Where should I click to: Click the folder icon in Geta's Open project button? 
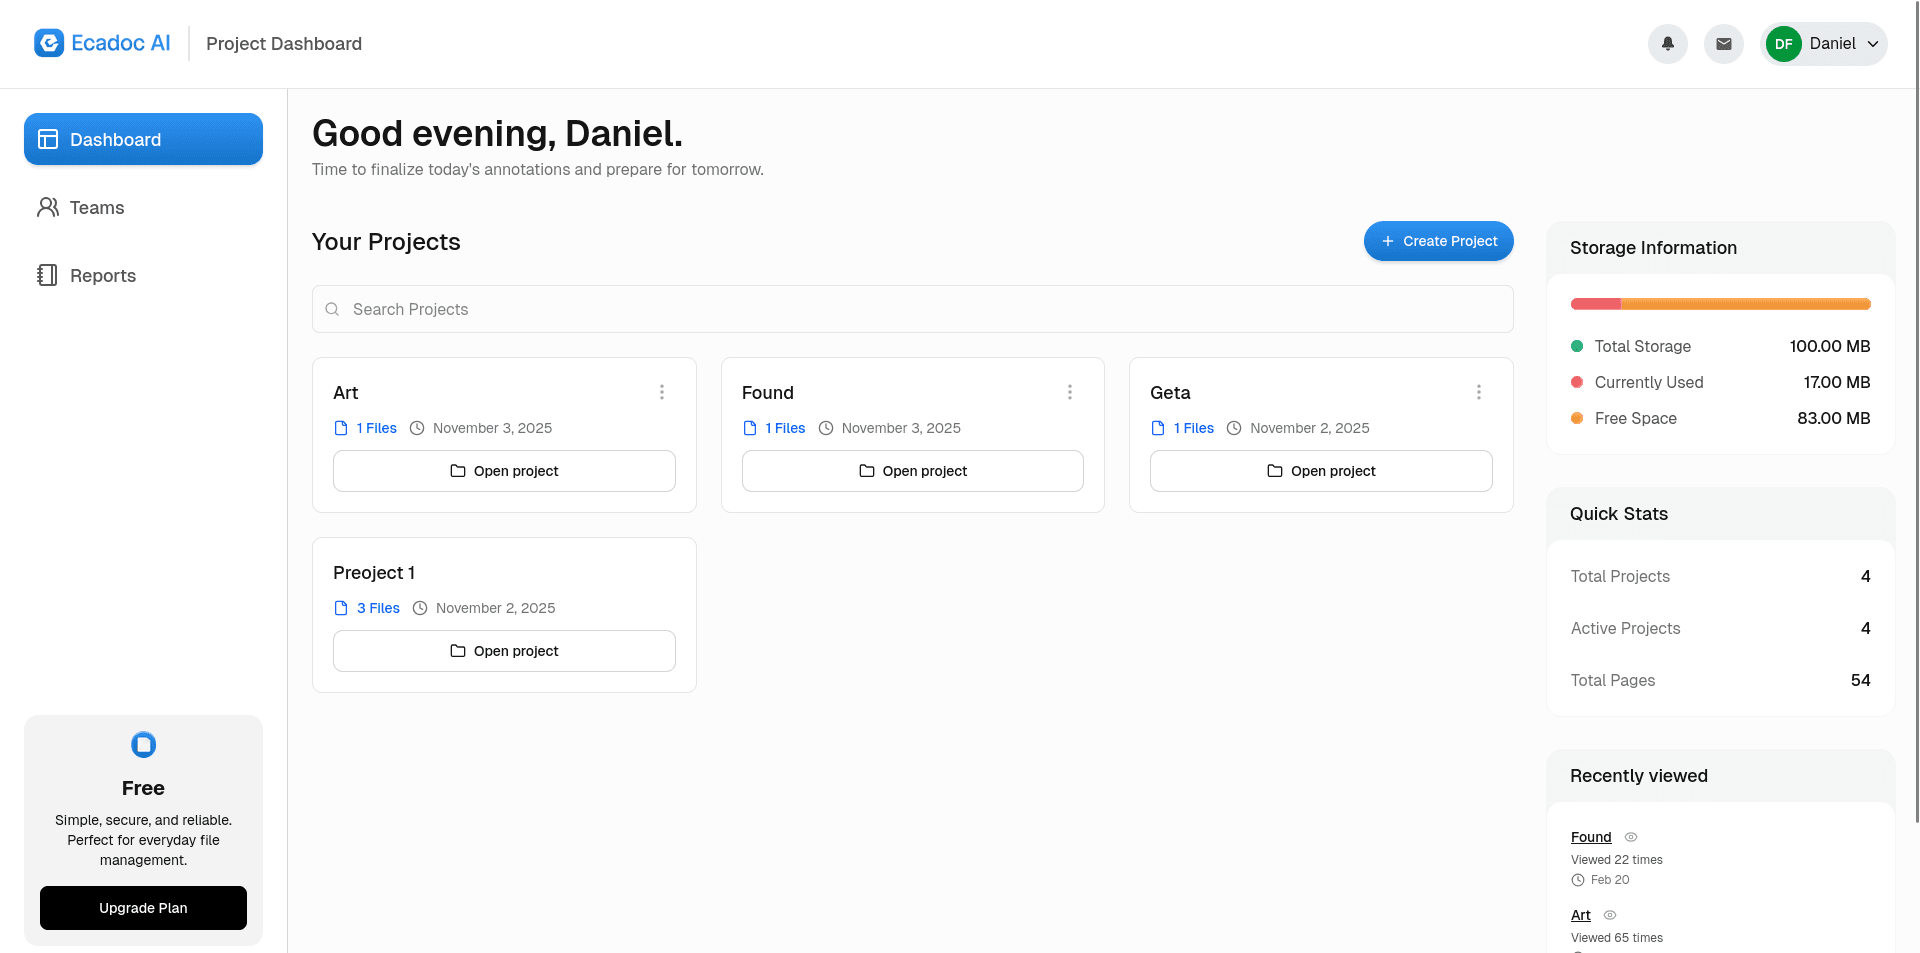(x=1275, y=471)
